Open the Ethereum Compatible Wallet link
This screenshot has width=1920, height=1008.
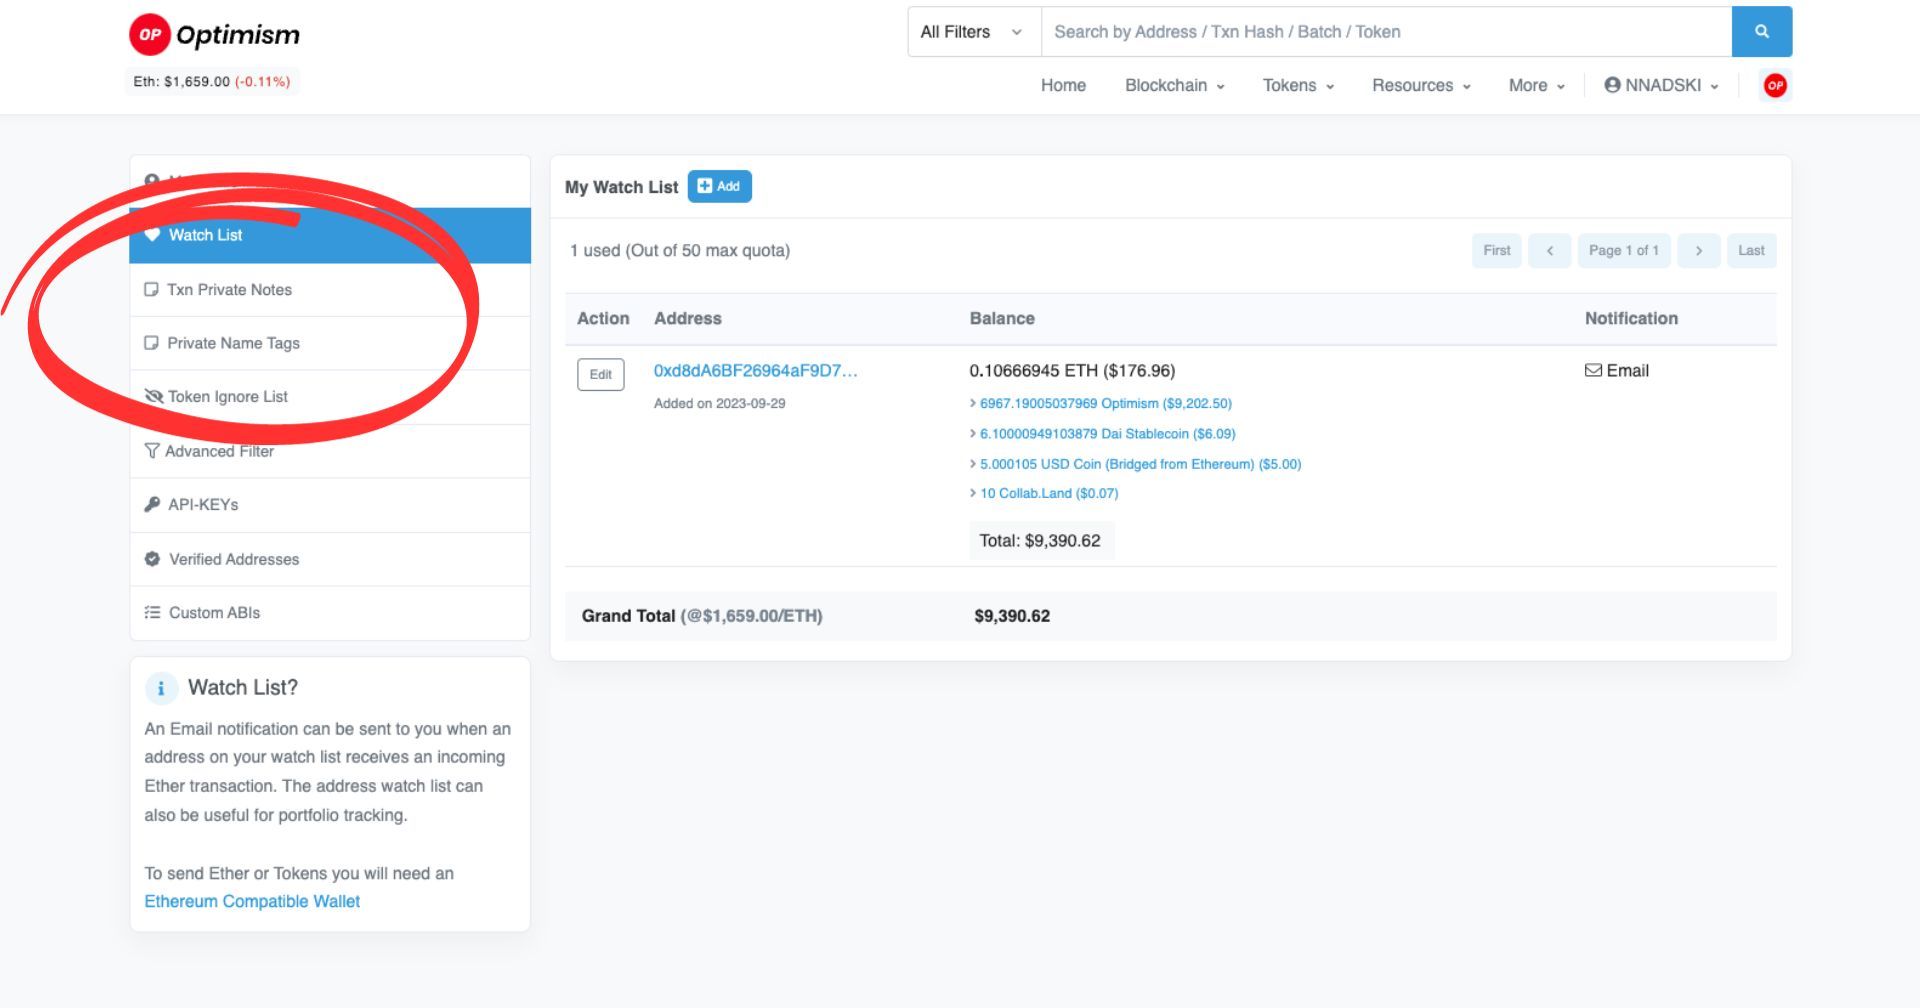point(252,902)
